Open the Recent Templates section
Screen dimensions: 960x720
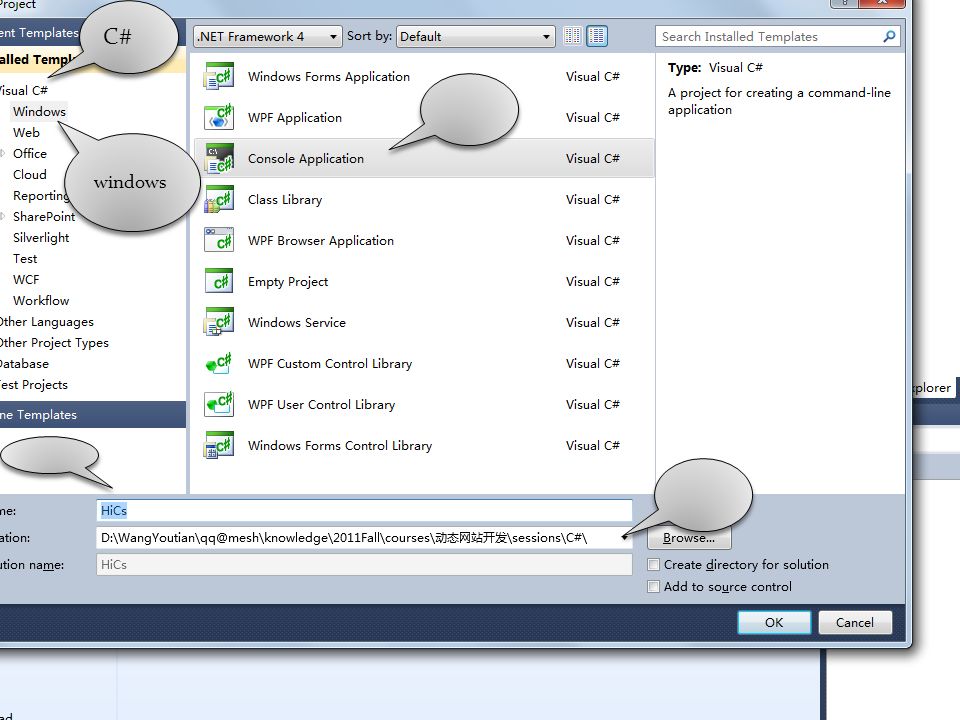40,32
